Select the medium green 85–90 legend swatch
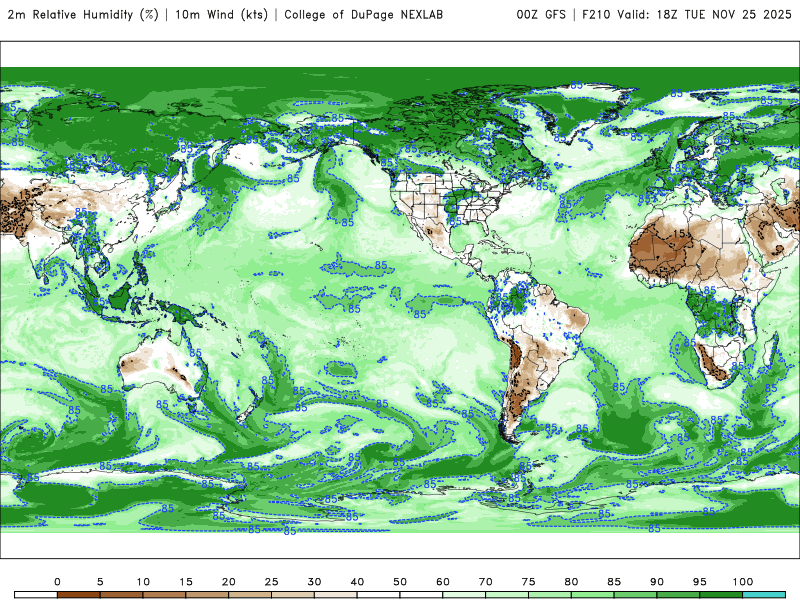Screen dimensions: 800x600 coord(636,595)
